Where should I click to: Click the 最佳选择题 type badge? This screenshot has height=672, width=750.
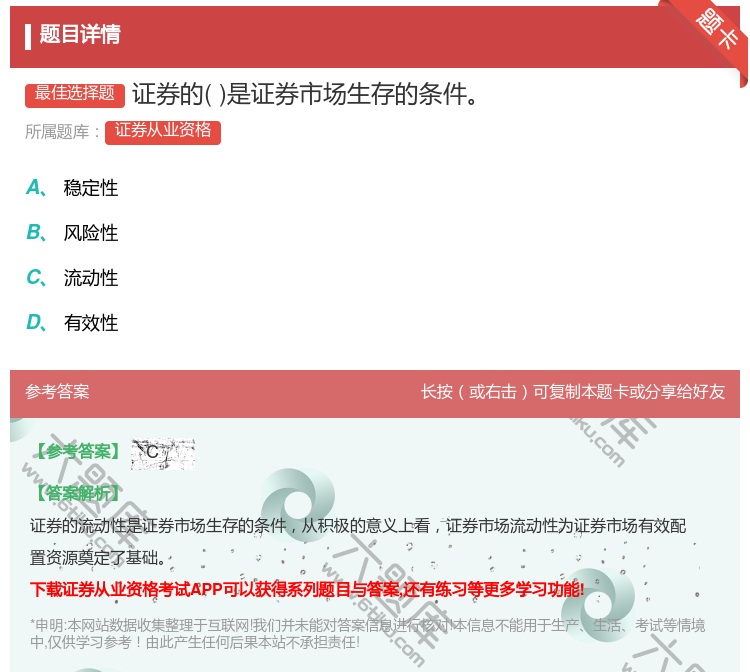(x=75, y=95)
